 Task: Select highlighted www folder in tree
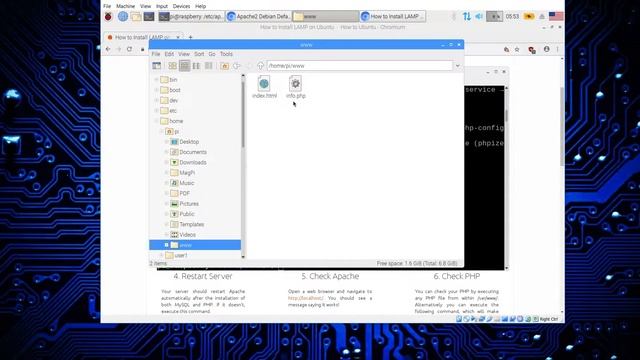tap(195, 245)
